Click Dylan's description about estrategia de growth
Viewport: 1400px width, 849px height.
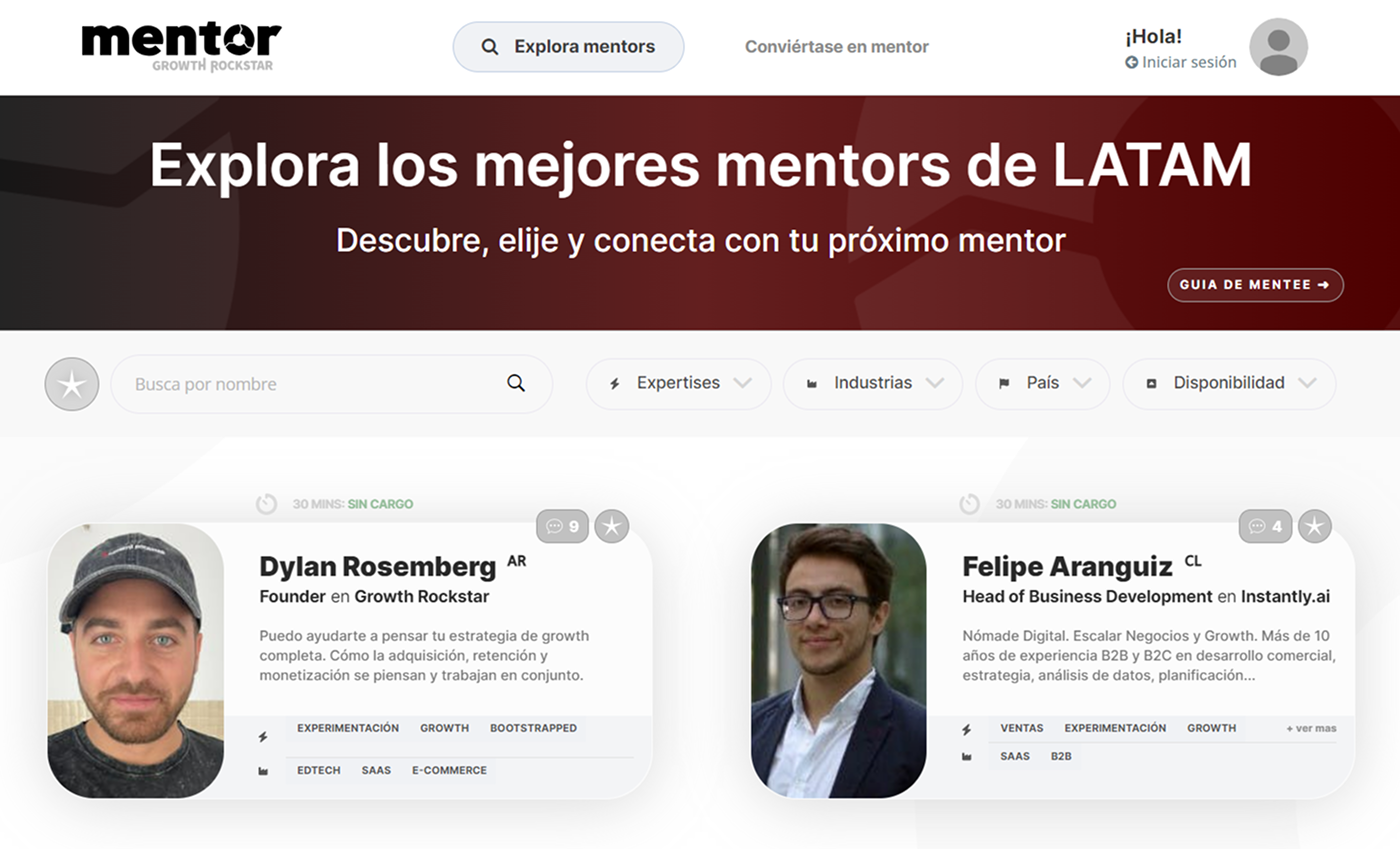click(x=424, y=655)
